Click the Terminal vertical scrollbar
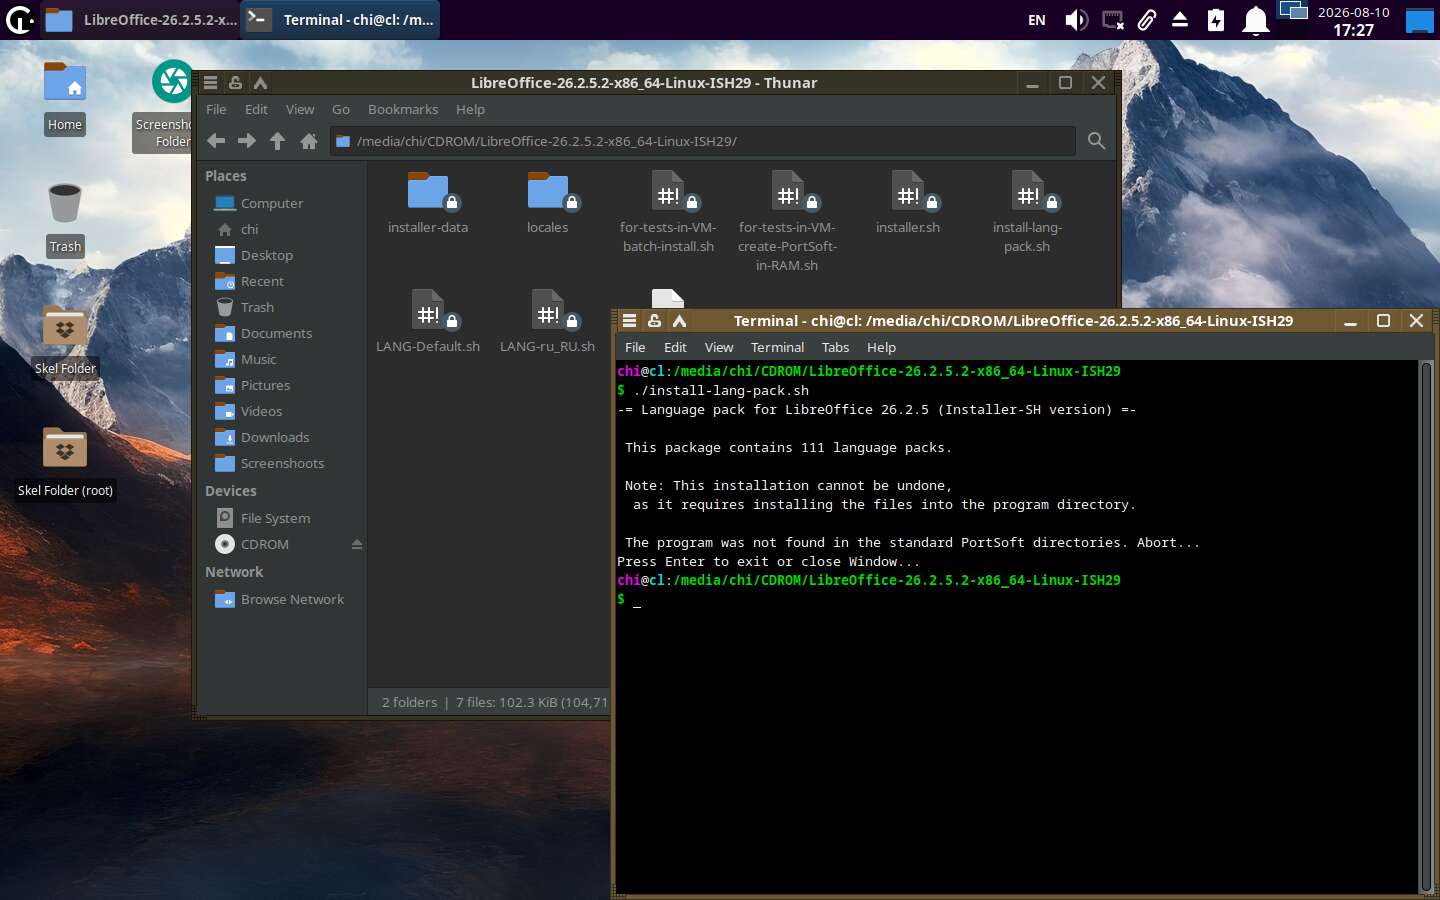The width and height of the screenshot is (1440, 900). [1426, 627]
